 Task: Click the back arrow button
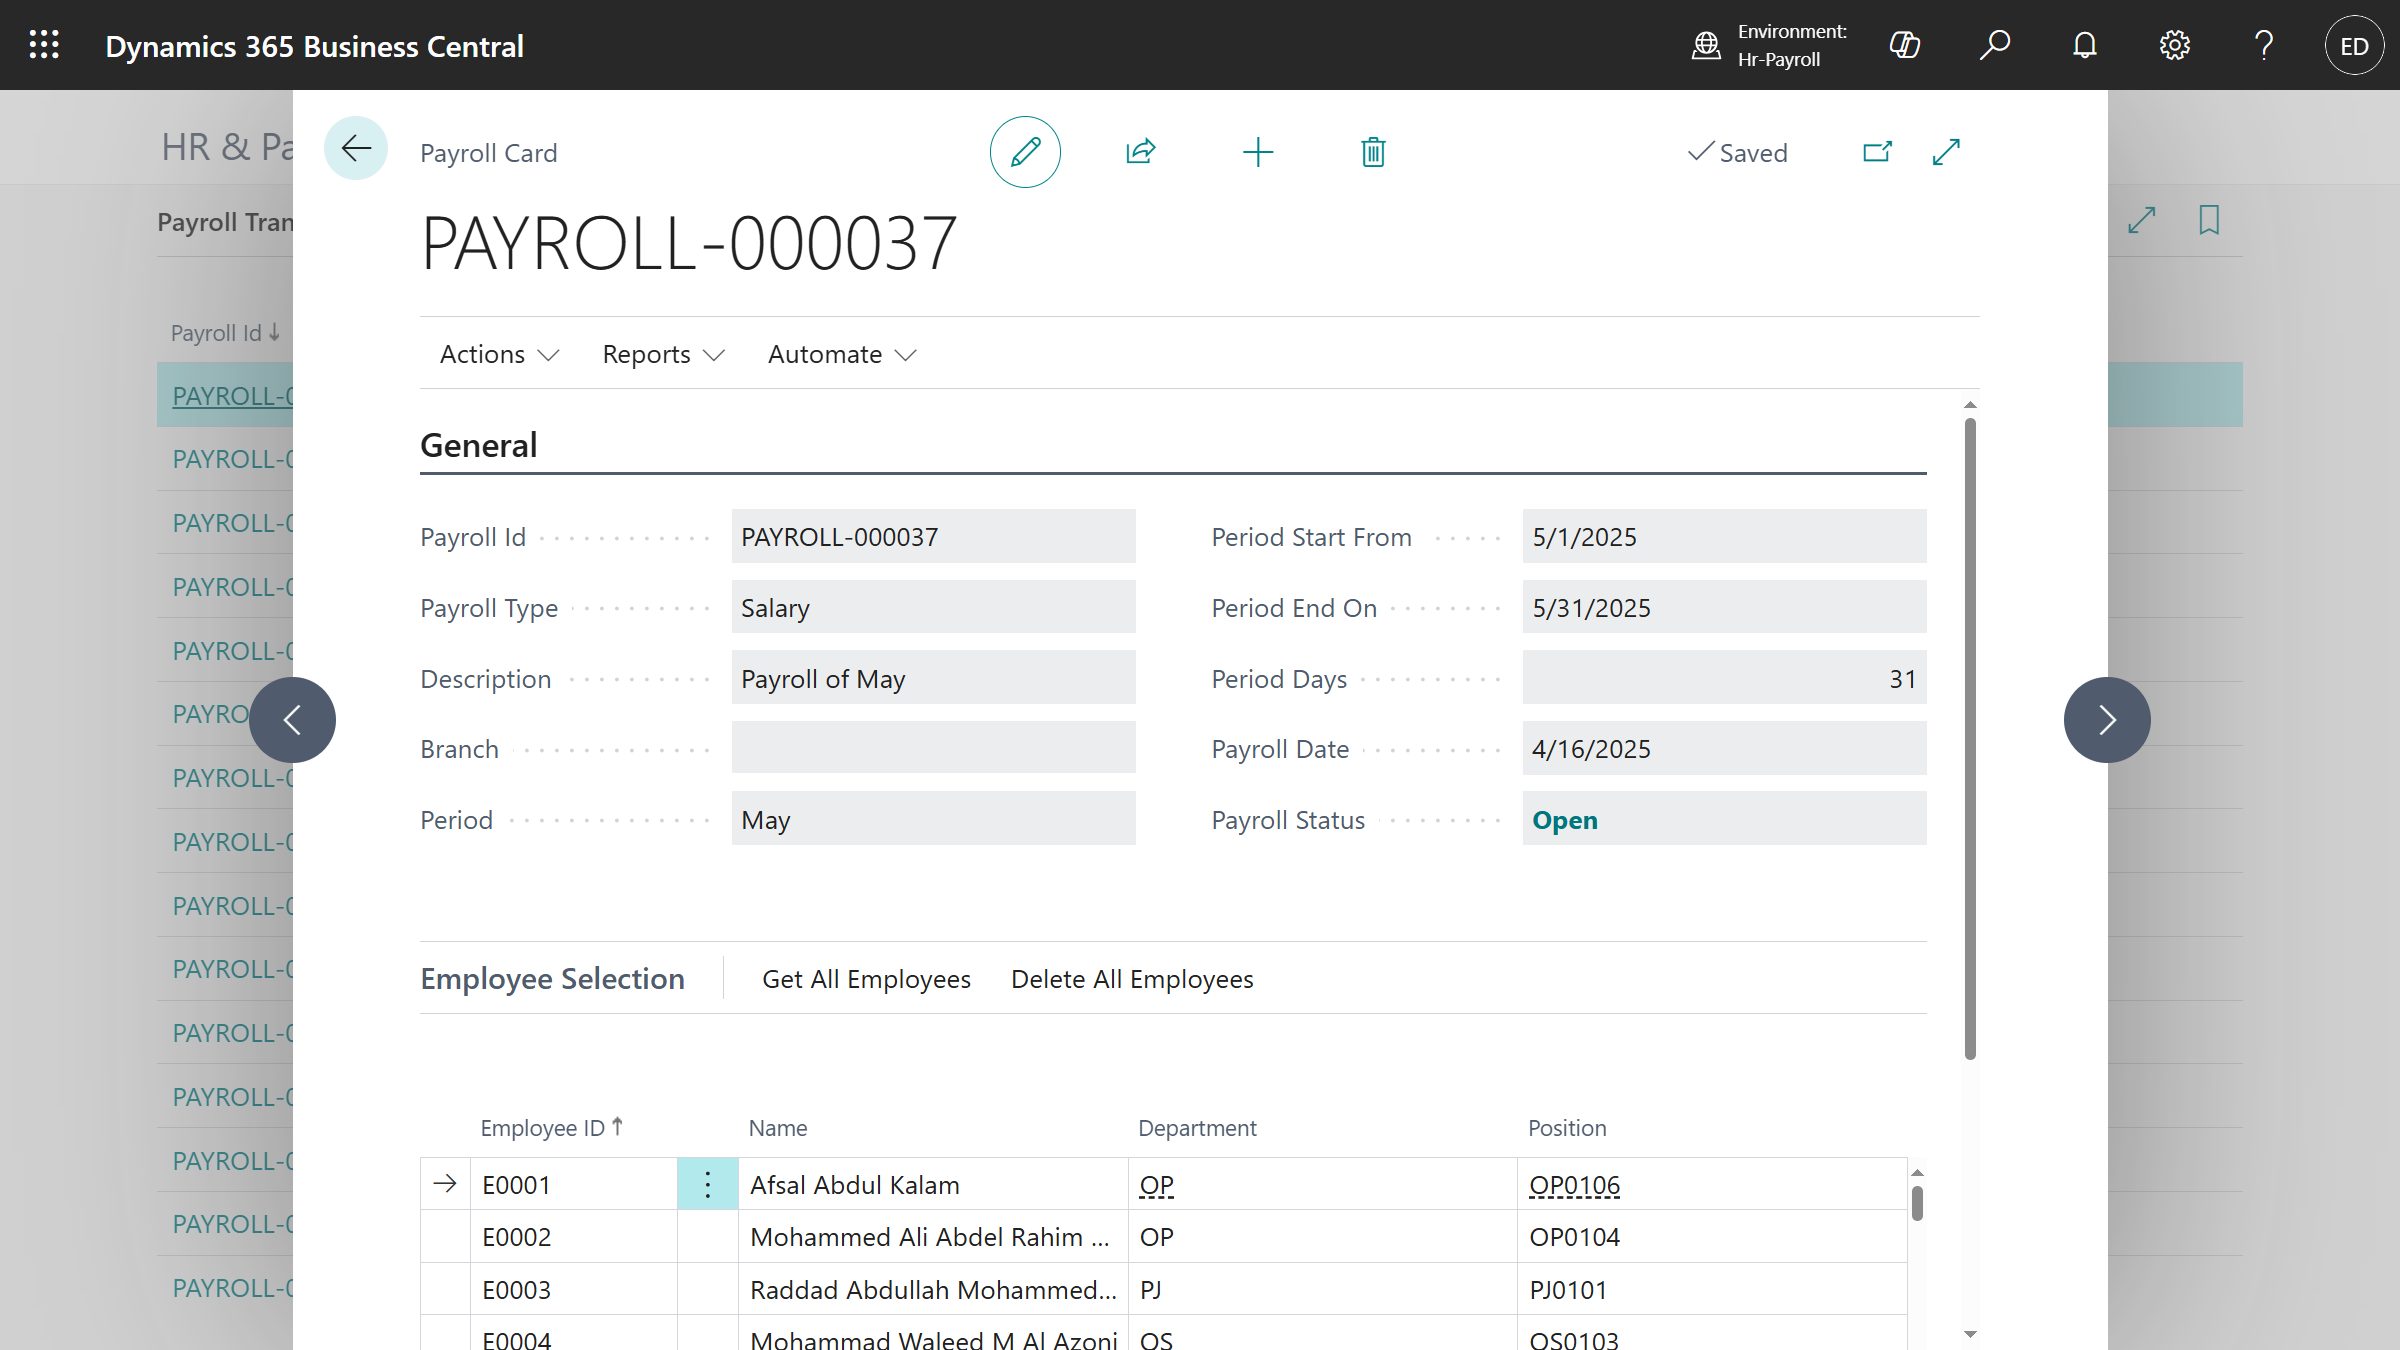click(355, 149)
